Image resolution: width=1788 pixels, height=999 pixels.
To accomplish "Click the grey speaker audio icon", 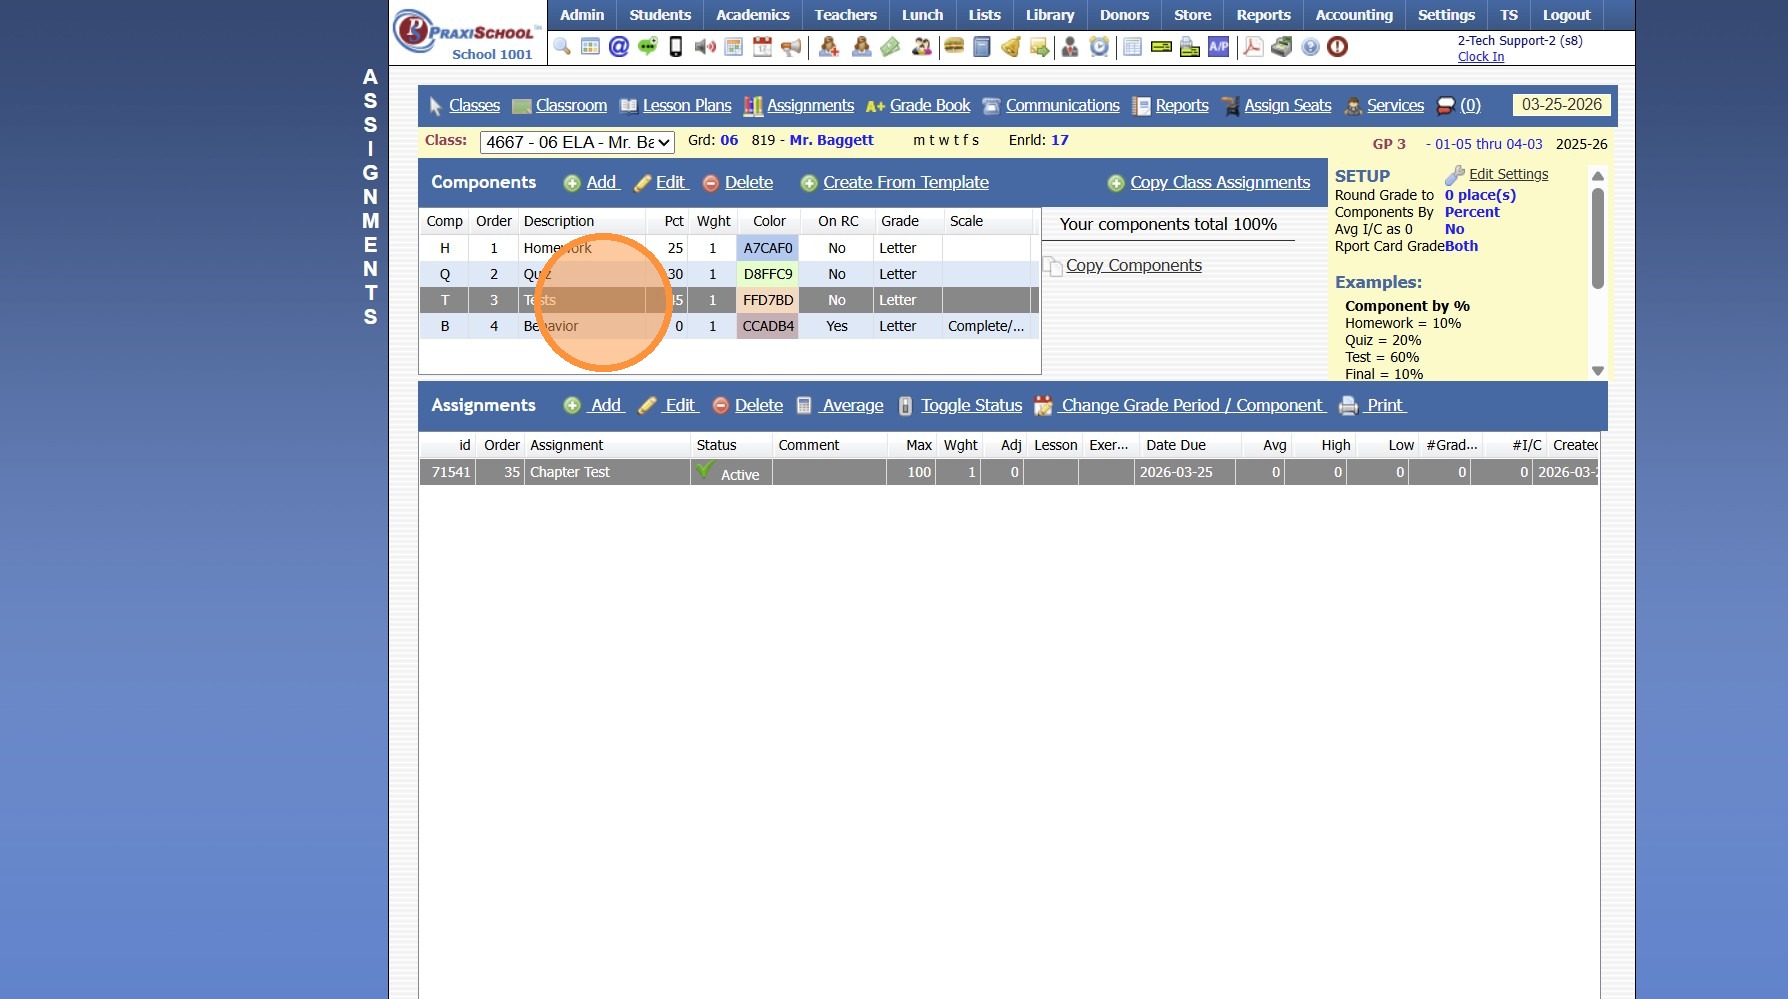I will pos(705,47).
